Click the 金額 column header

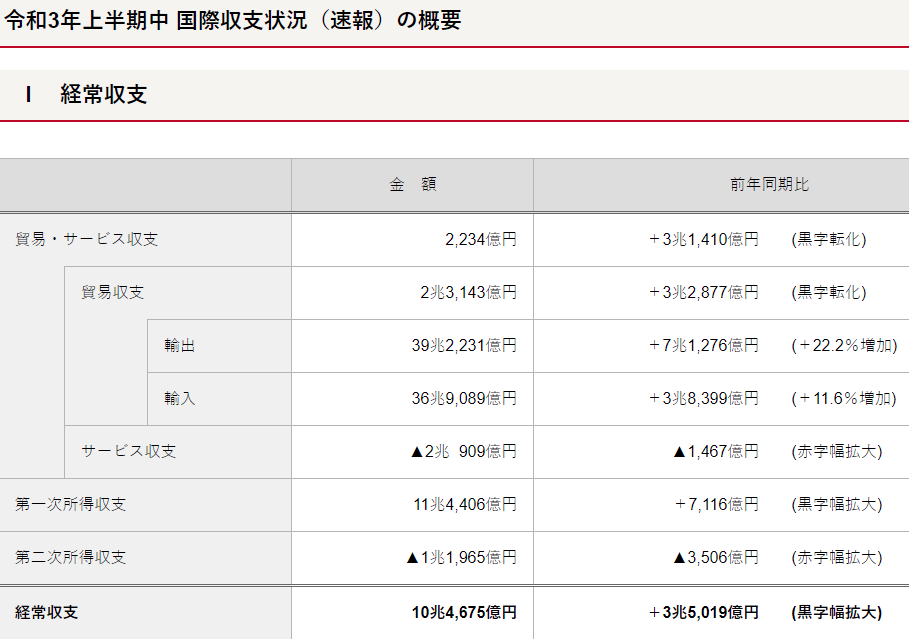click(412, 185)
